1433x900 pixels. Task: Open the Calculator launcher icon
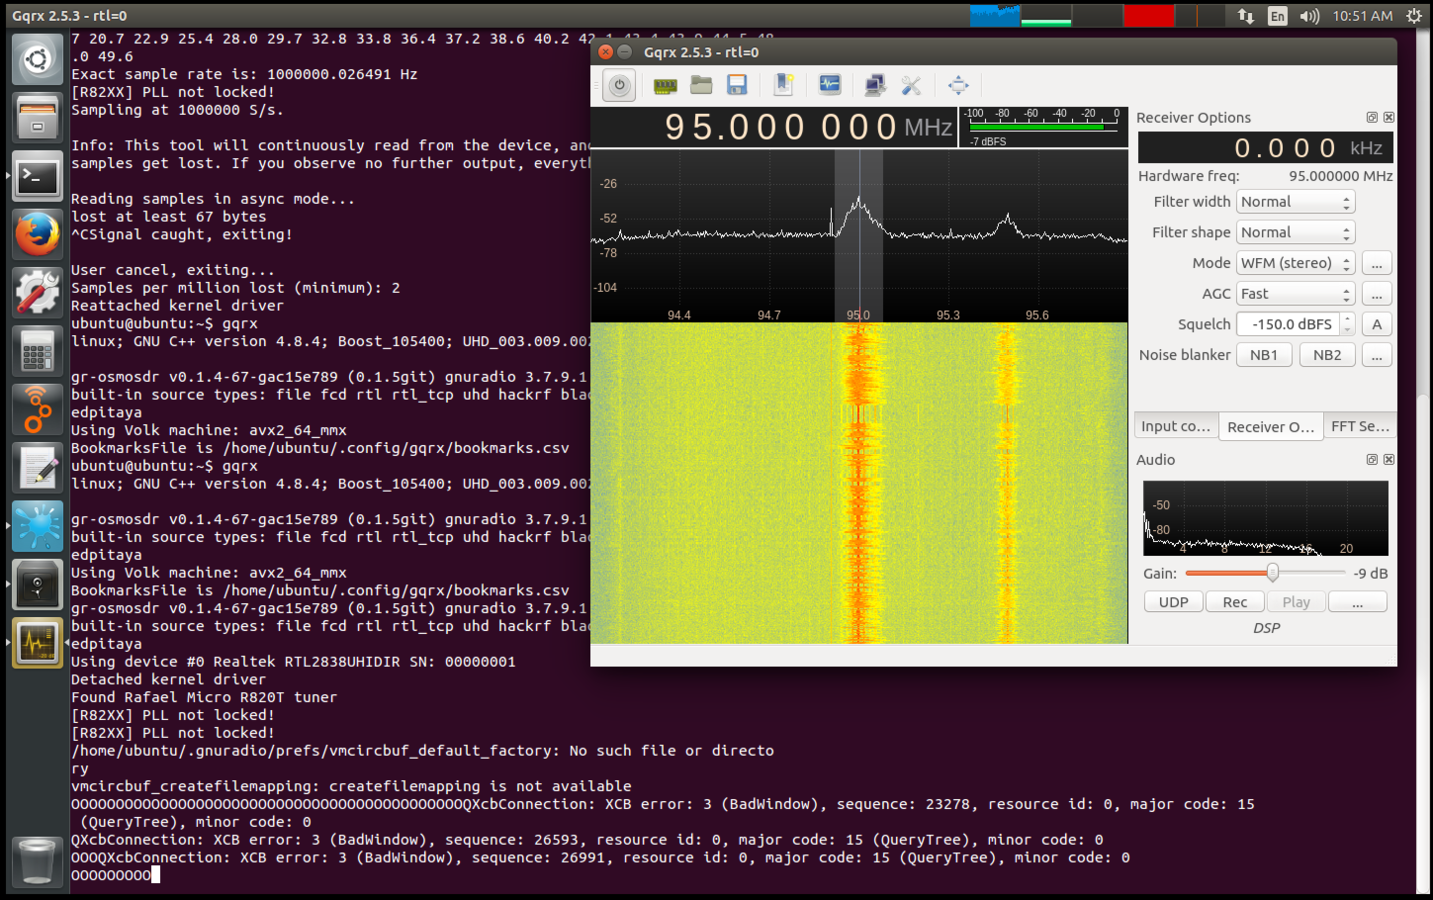click(x=37, y=351)
